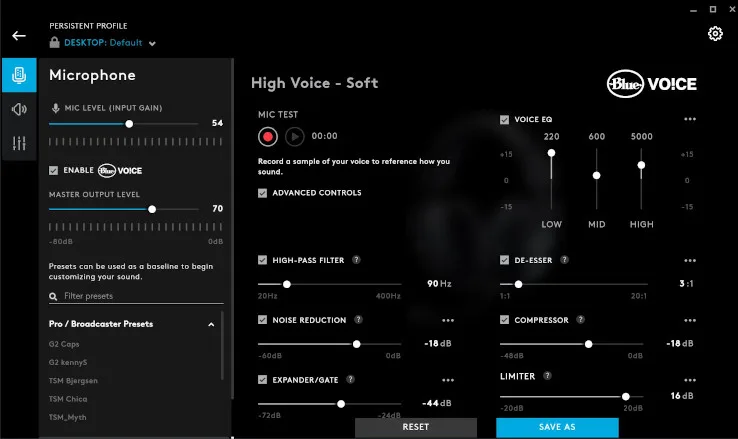The image size is (738, 439).
Task: Toggle the Noise Reduction checkbox
Action: [262, 321]
